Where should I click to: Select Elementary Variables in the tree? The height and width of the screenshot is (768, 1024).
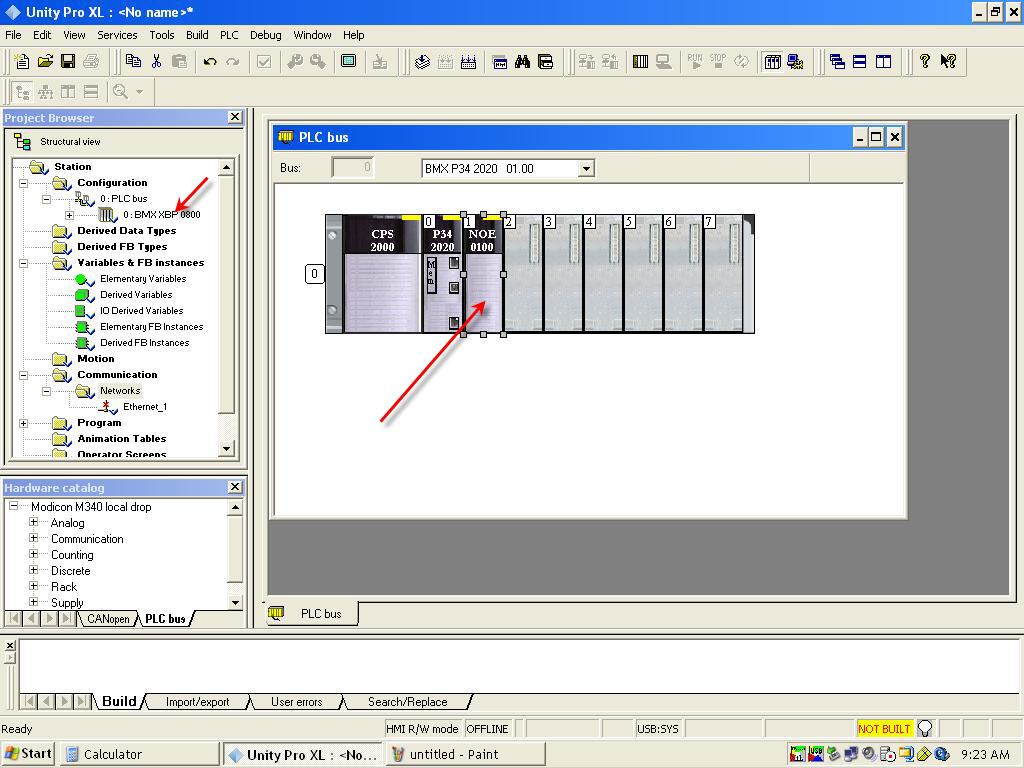pos(143,279)
